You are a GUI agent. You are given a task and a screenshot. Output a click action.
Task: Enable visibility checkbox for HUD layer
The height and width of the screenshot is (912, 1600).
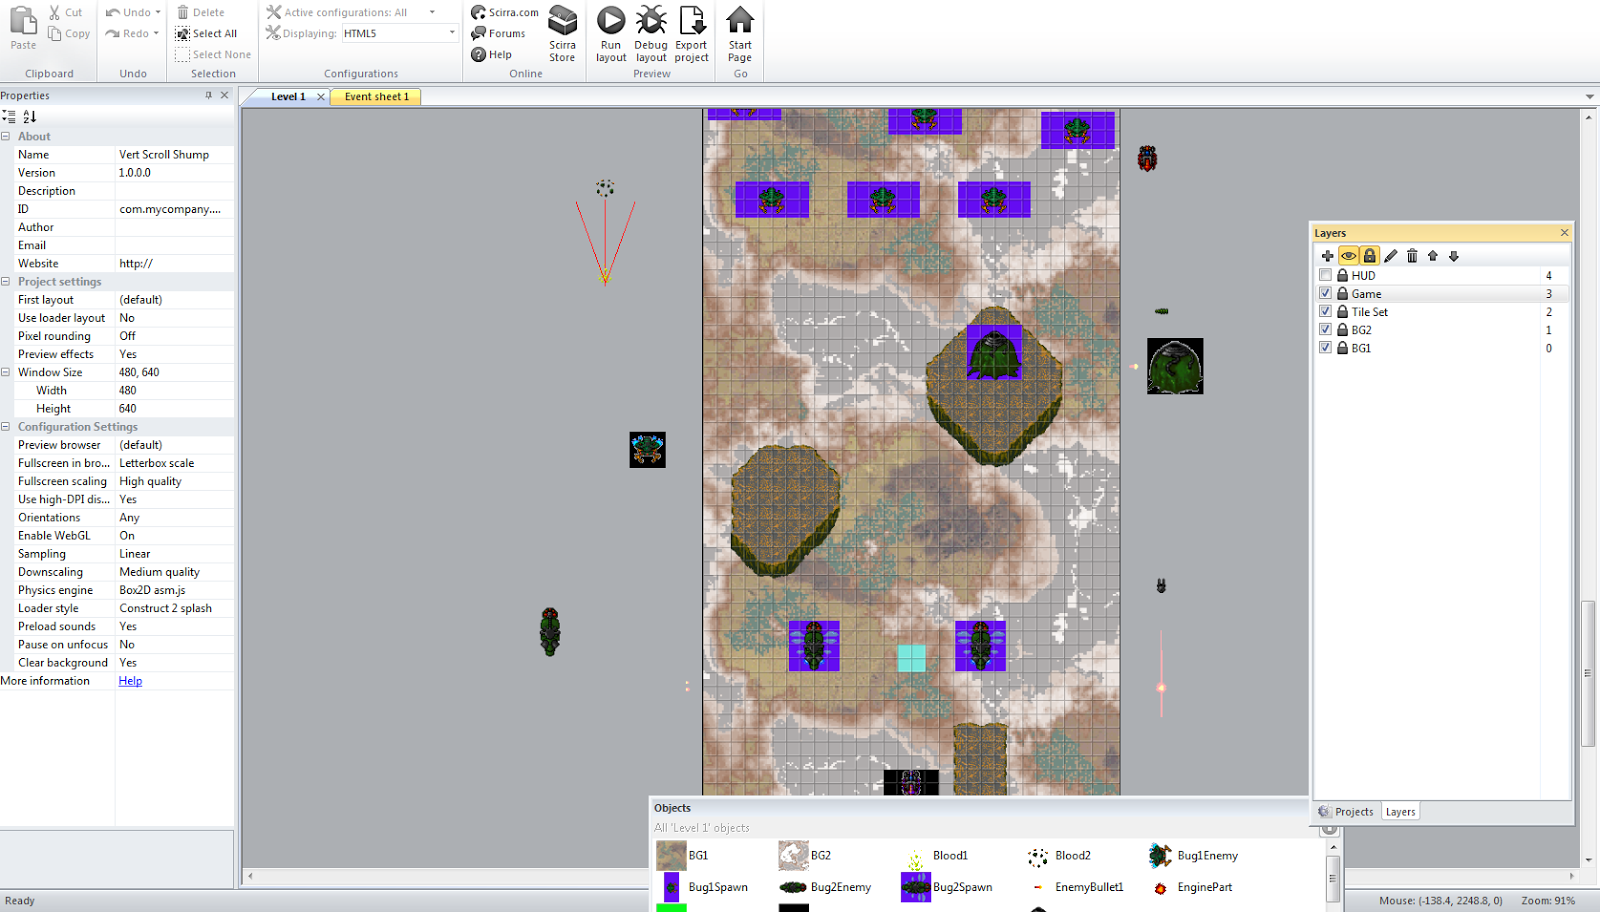[1326, 275]
